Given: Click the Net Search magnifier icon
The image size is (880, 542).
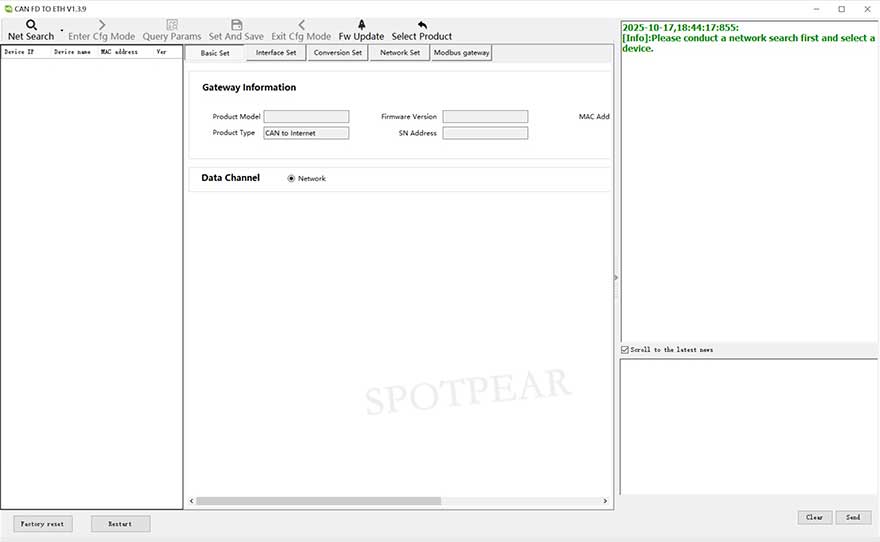Looking at the screenshot, I should (31, 24).
